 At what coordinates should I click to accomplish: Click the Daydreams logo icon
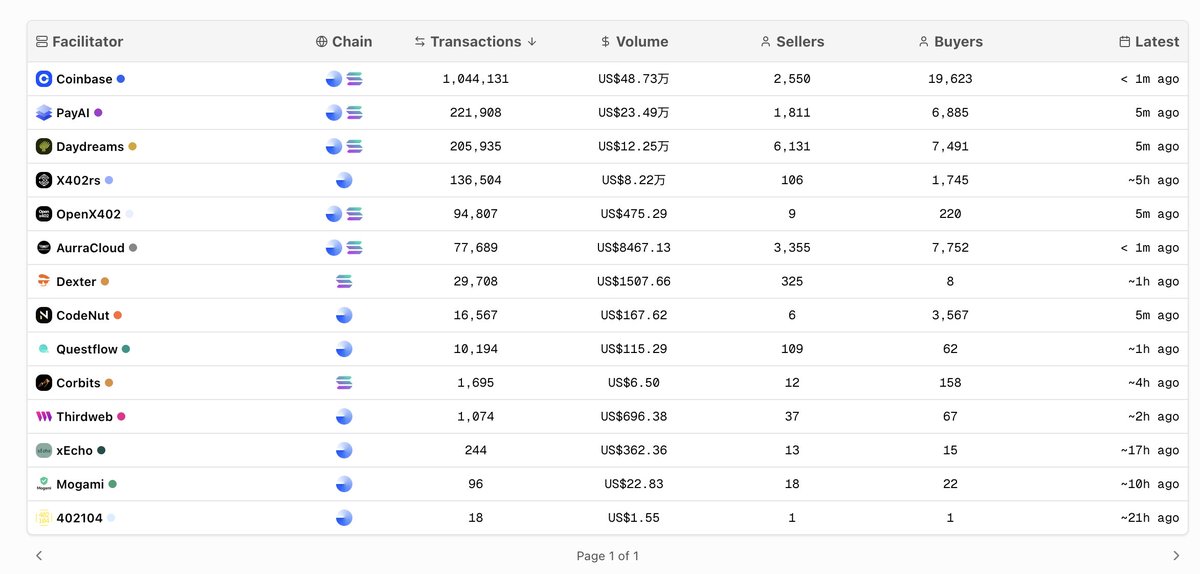[44, 147]
